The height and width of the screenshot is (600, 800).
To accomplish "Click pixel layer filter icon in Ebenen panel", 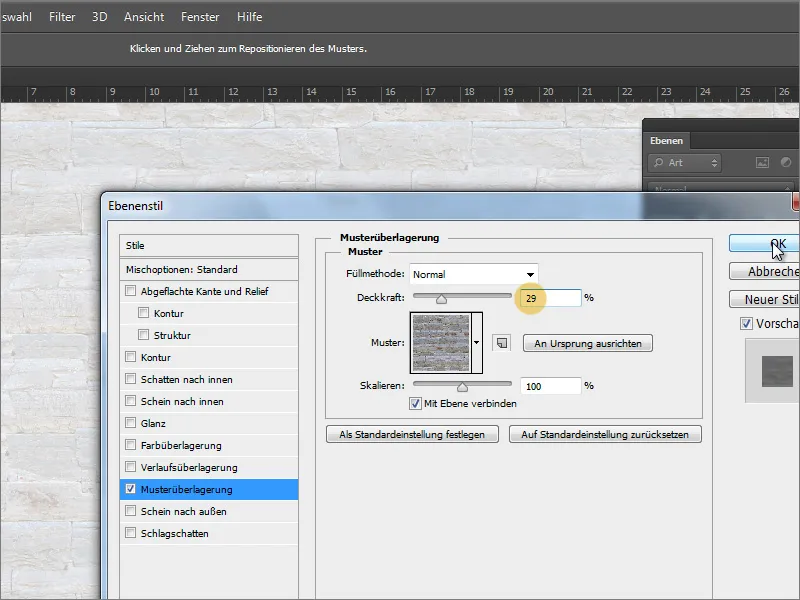I will coord(762,163).
